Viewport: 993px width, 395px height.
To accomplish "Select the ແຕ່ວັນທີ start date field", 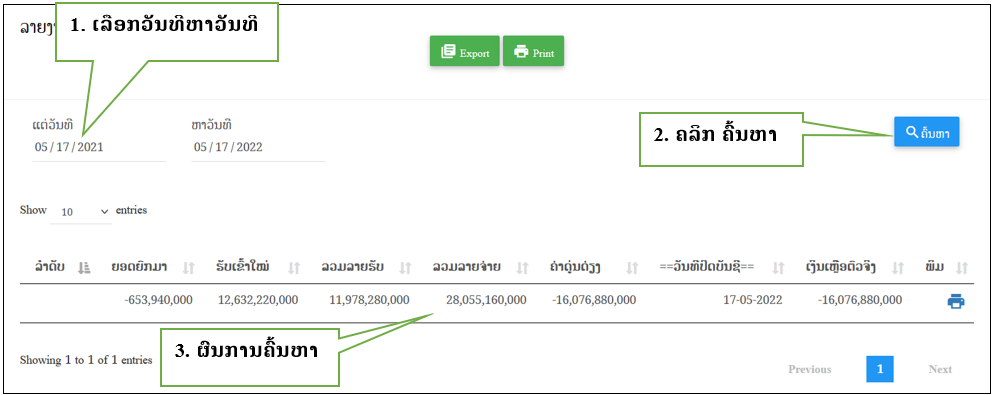I will tap(99, 147).
